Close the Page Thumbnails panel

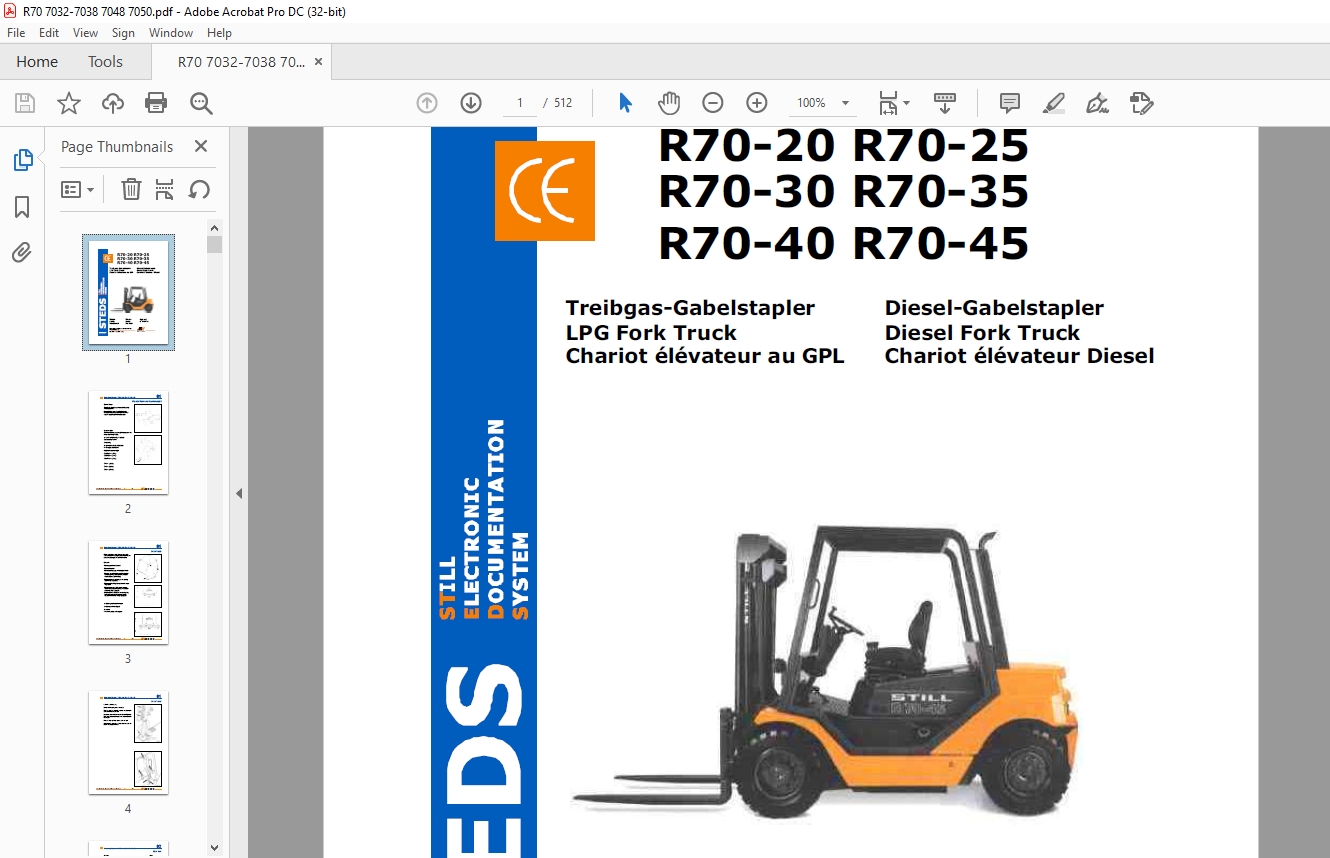point(201,146)
